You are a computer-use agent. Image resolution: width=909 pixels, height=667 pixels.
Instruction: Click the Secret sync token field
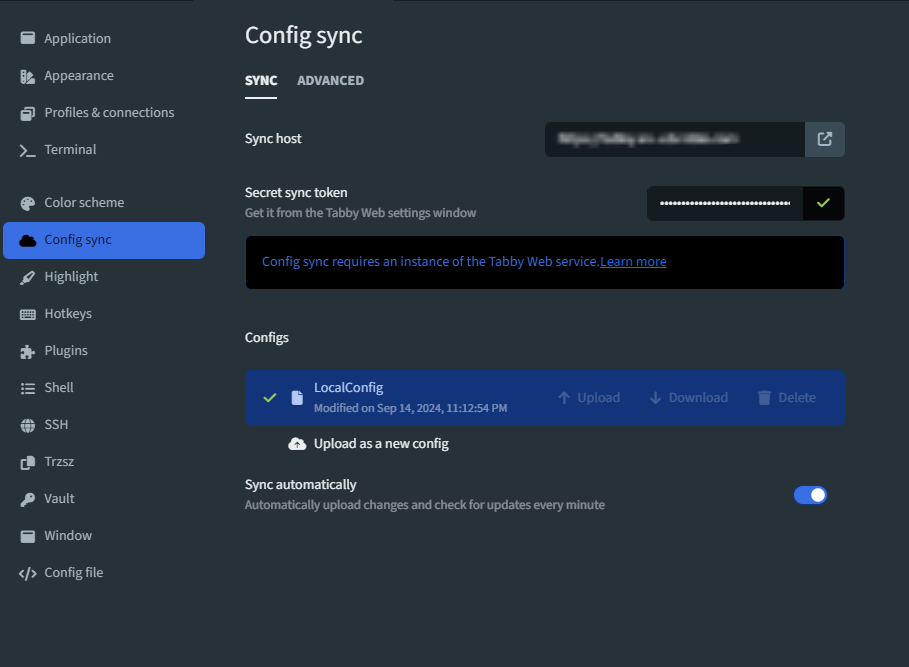point(725,203)
